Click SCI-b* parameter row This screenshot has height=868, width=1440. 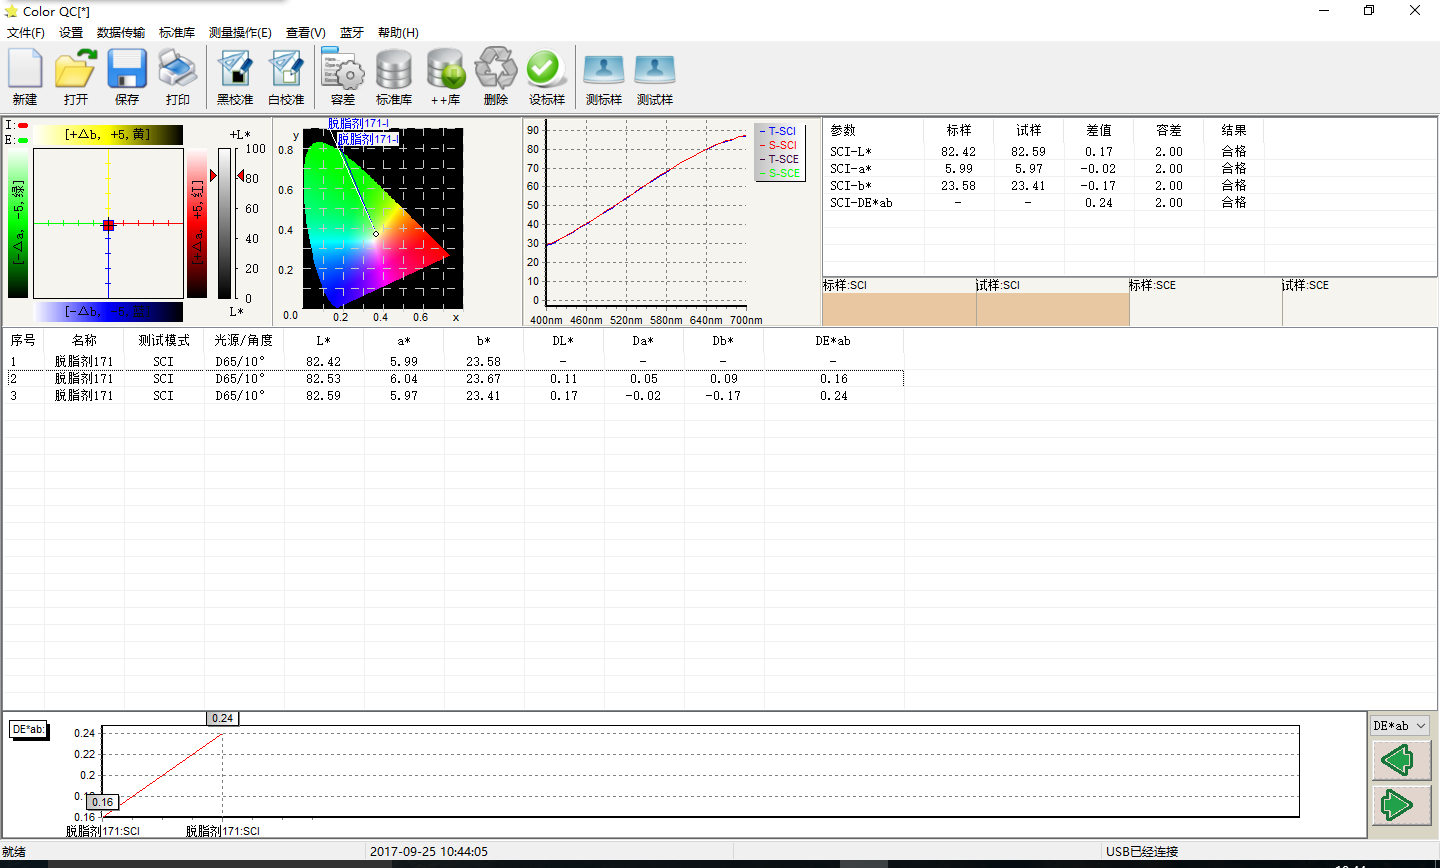pos(1044,186)
